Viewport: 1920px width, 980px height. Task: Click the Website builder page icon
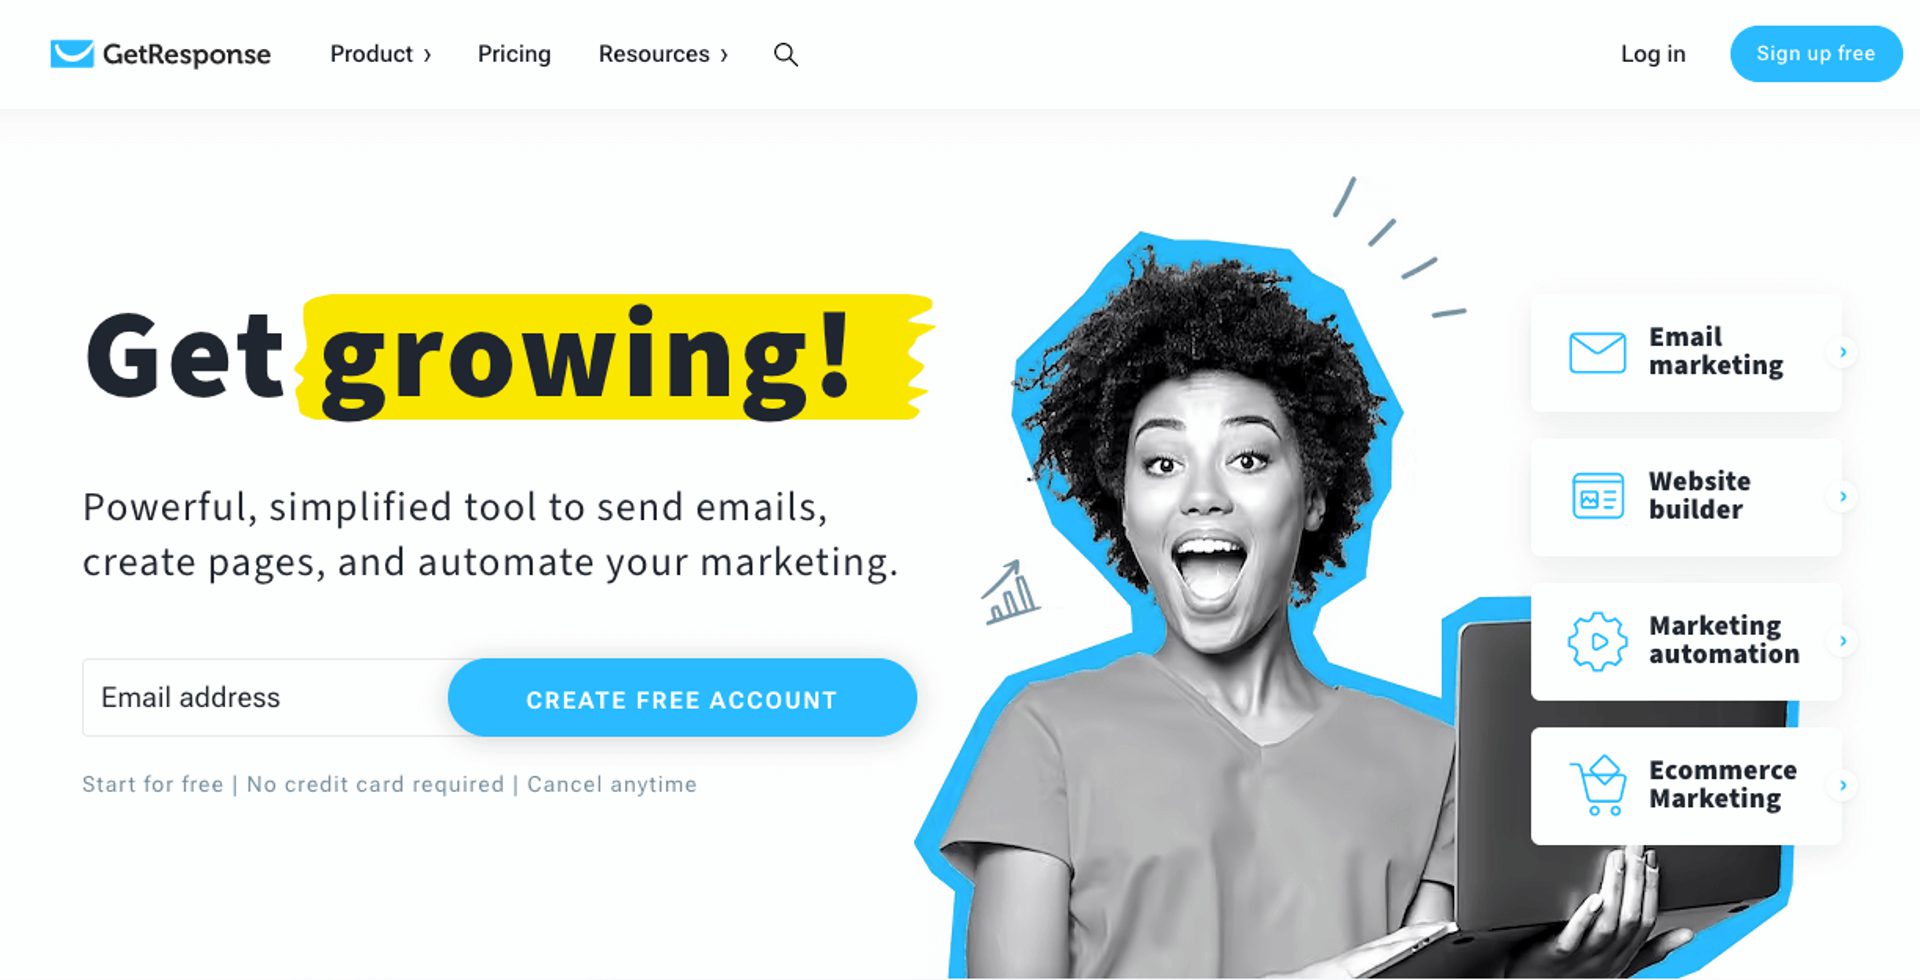point(1597,496)
